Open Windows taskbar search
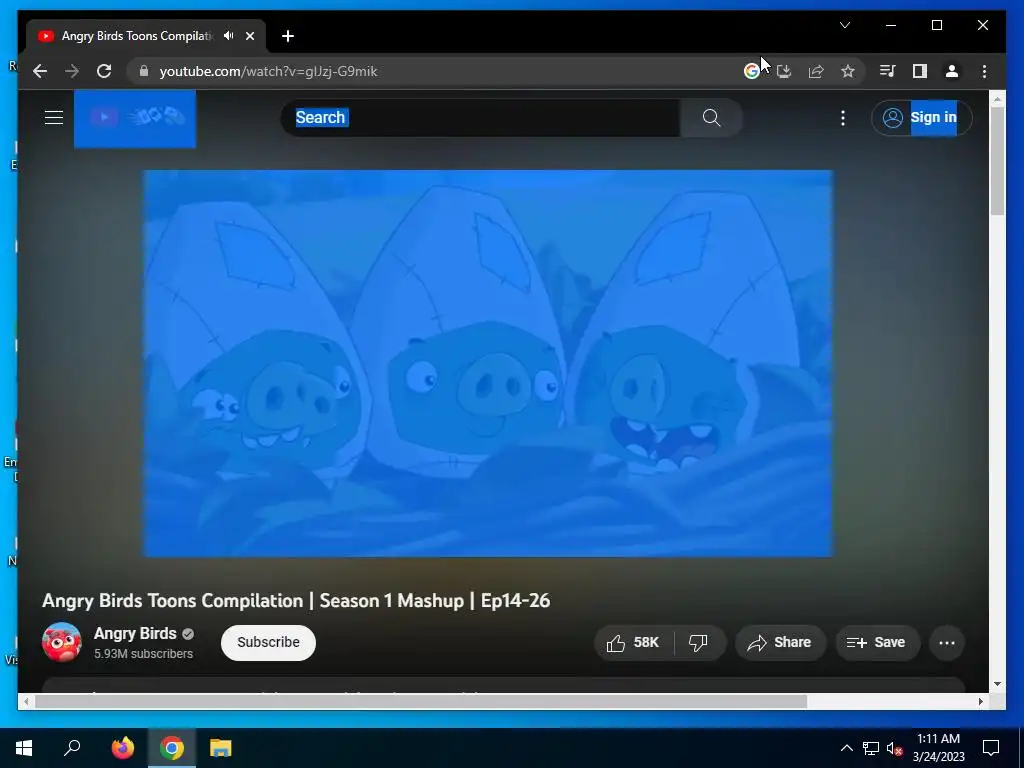The height and width of the screenshot is (768, 1024). point(72,748)
